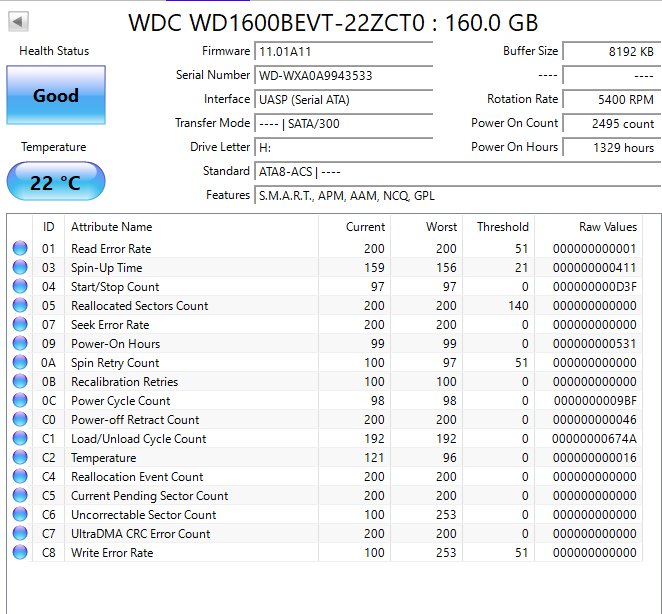
Task: Click the Drive Letter field H:
Action: 344,147
